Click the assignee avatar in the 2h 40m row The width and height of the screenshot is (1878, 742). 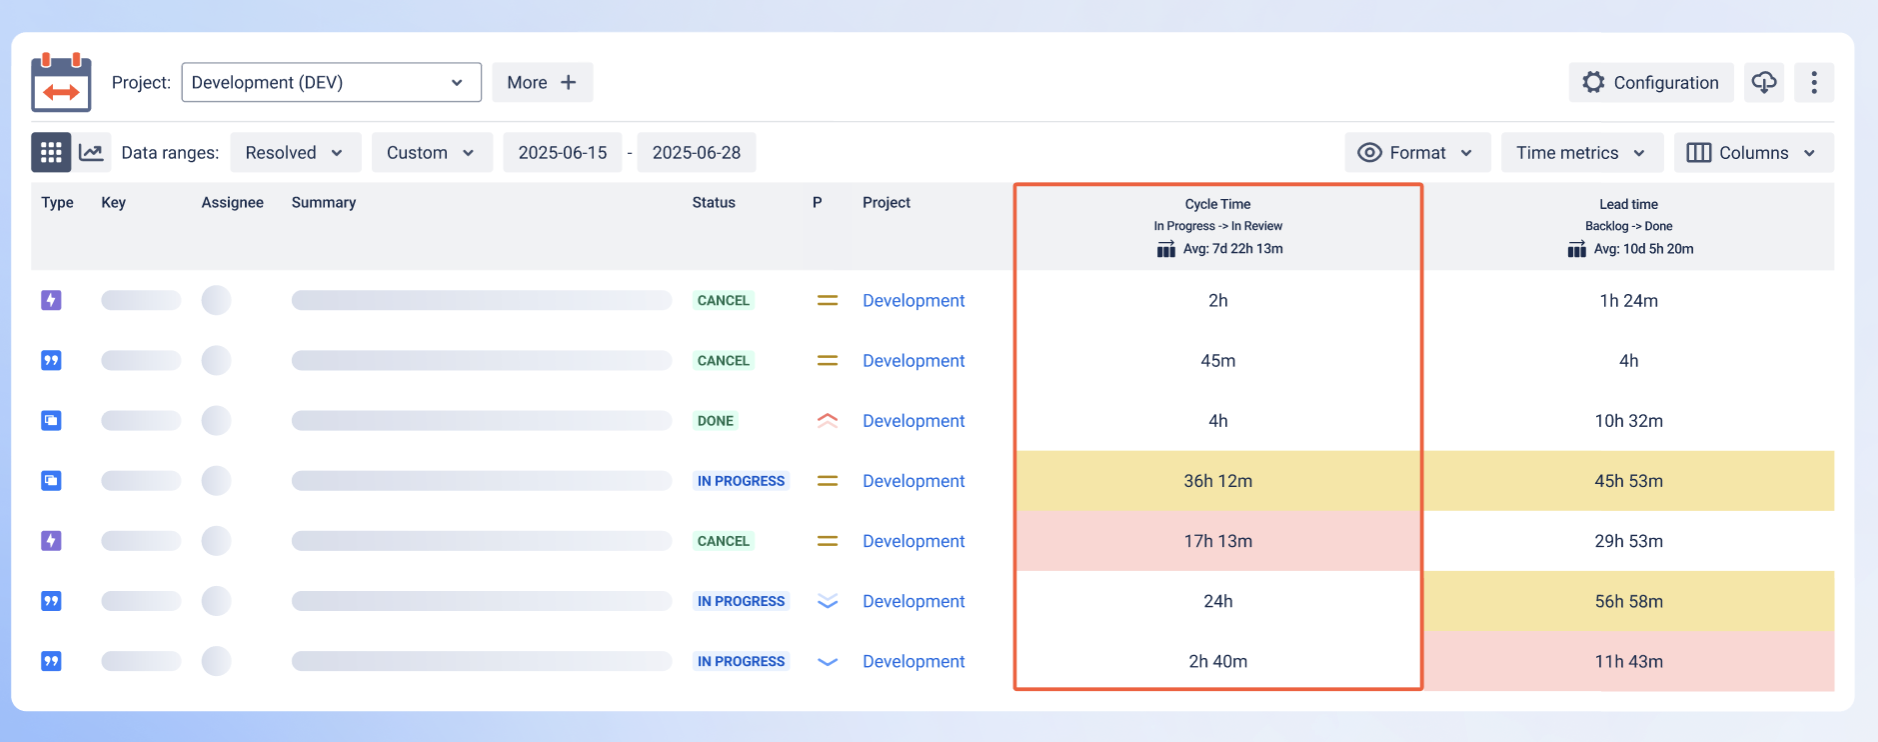click(216, 660)
